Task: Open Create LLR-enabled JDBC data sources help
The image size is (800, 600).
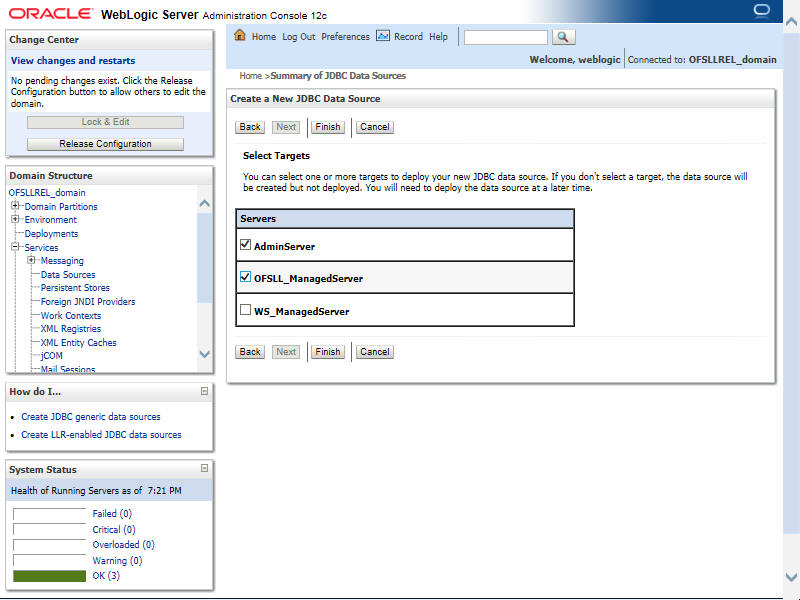Action: (x=101, y=435)
